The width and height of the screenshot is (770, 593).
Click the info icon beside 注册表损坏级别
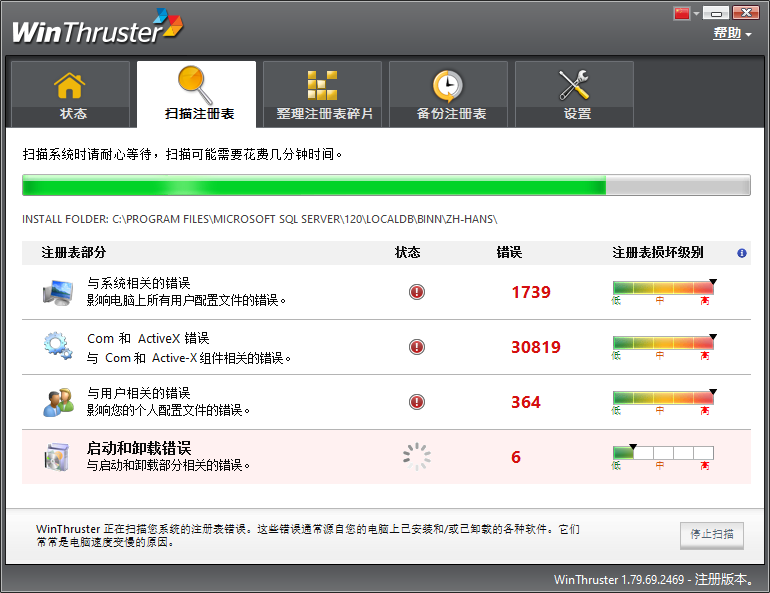point(742,253)
